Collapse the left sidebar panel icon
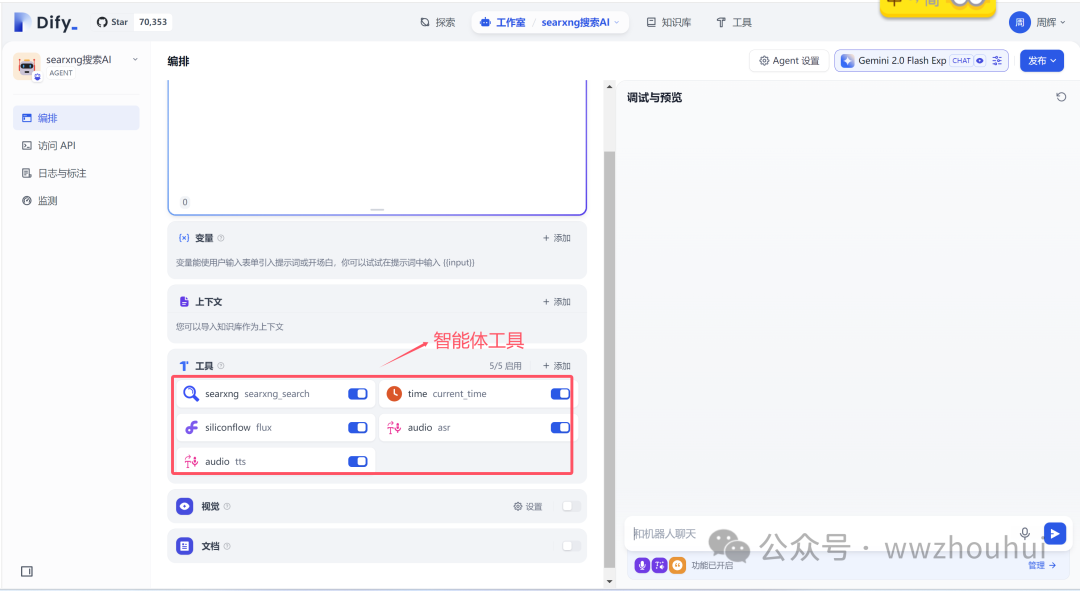The height and width of the screenshot is (591, 1080). click(x=27, y=571)
